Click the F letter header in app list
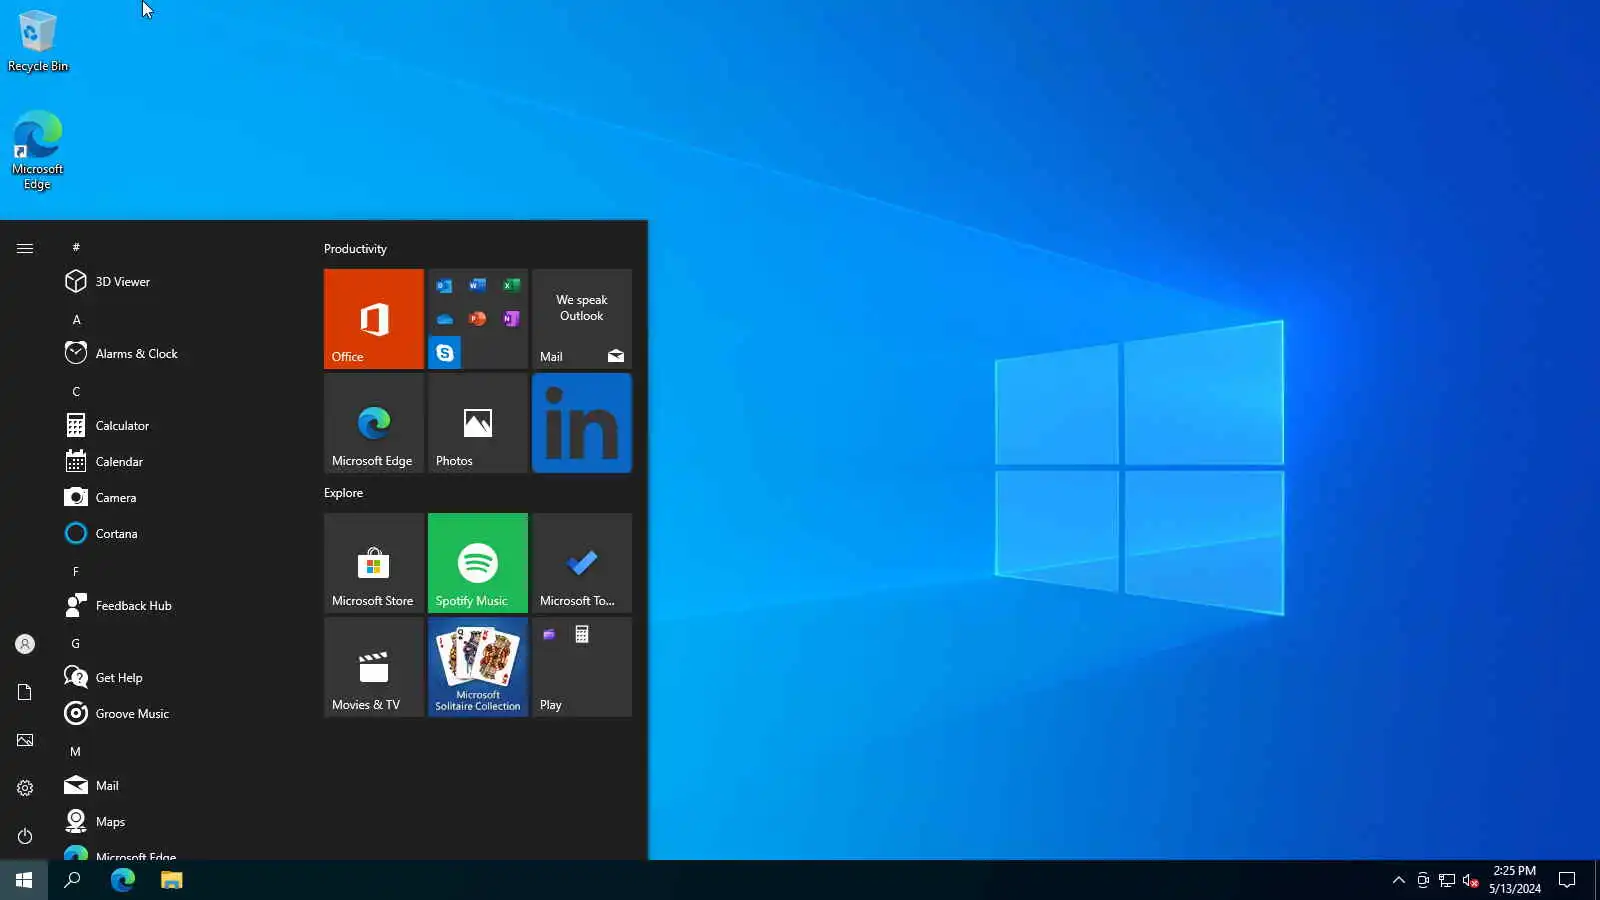This screenshot has width=1600, height=900. [76, 572]
